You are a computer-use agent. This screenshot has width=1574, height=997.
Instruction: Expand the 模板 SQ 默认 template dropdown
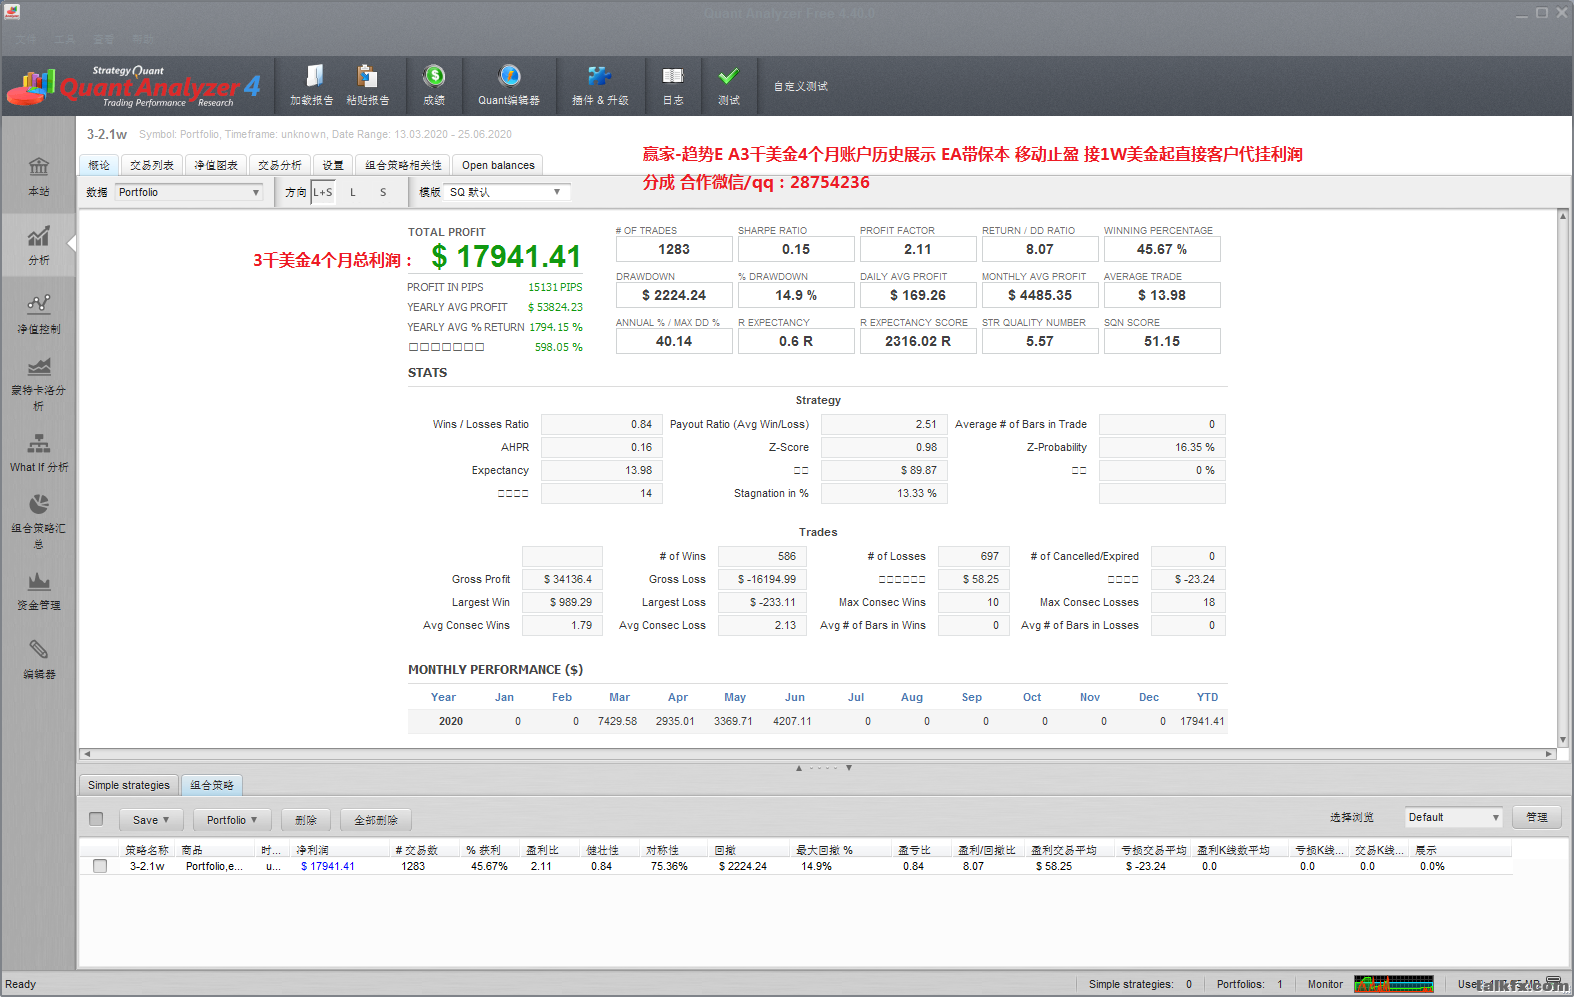[507, 192]
